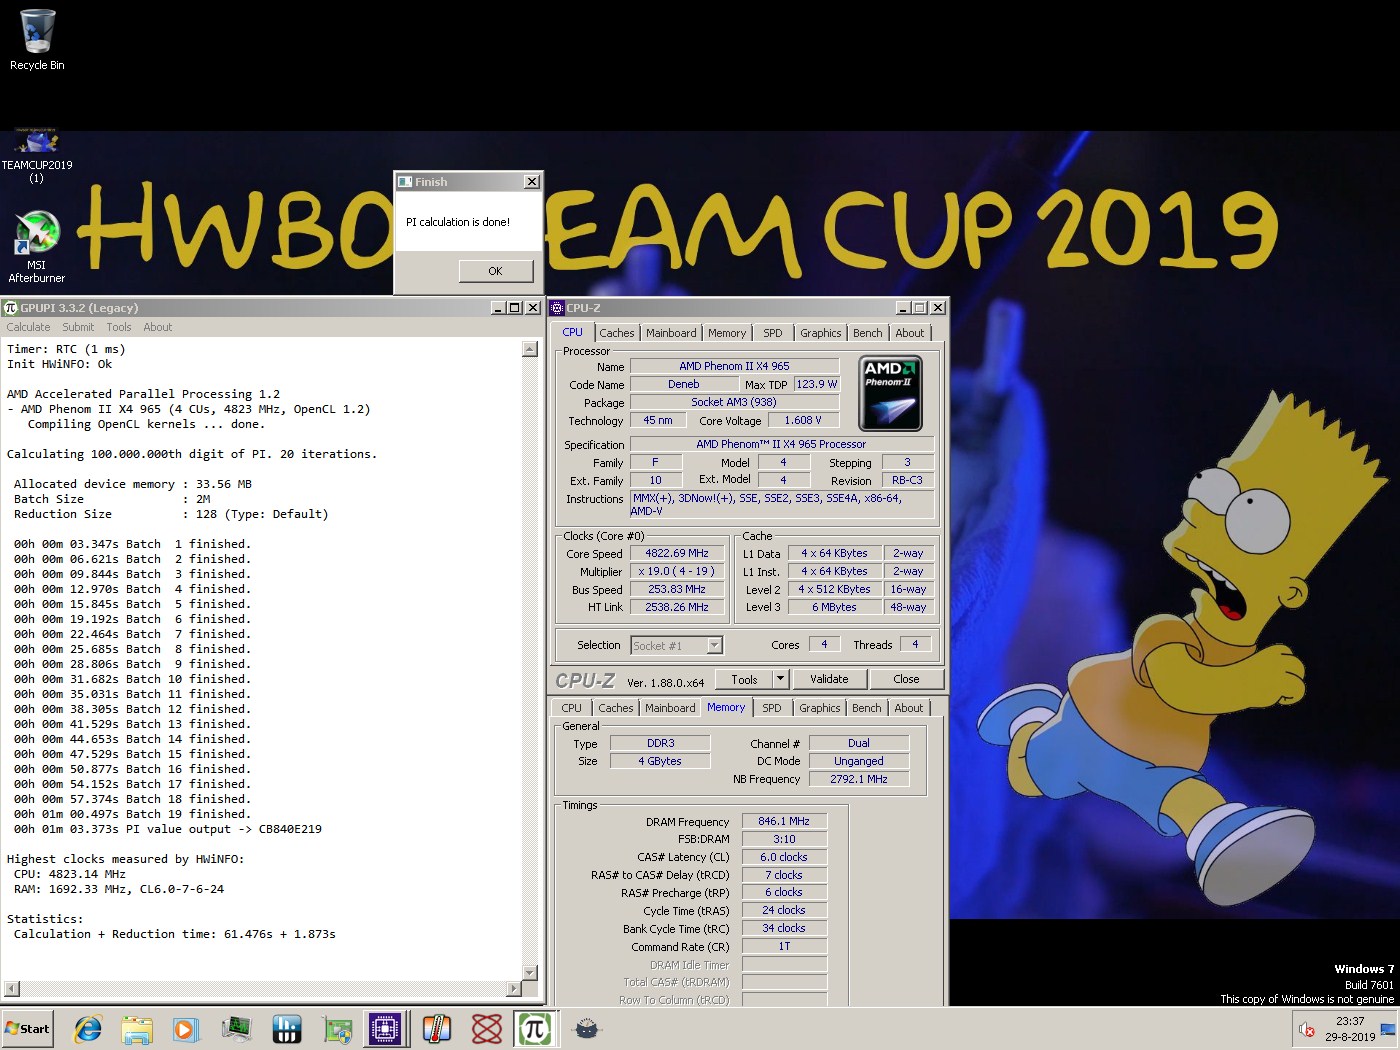Click the Core Speed value 4822.69 MHz
Image resolution: width=1400 pixels, height=1050 pixels.
tap(677, 553)
